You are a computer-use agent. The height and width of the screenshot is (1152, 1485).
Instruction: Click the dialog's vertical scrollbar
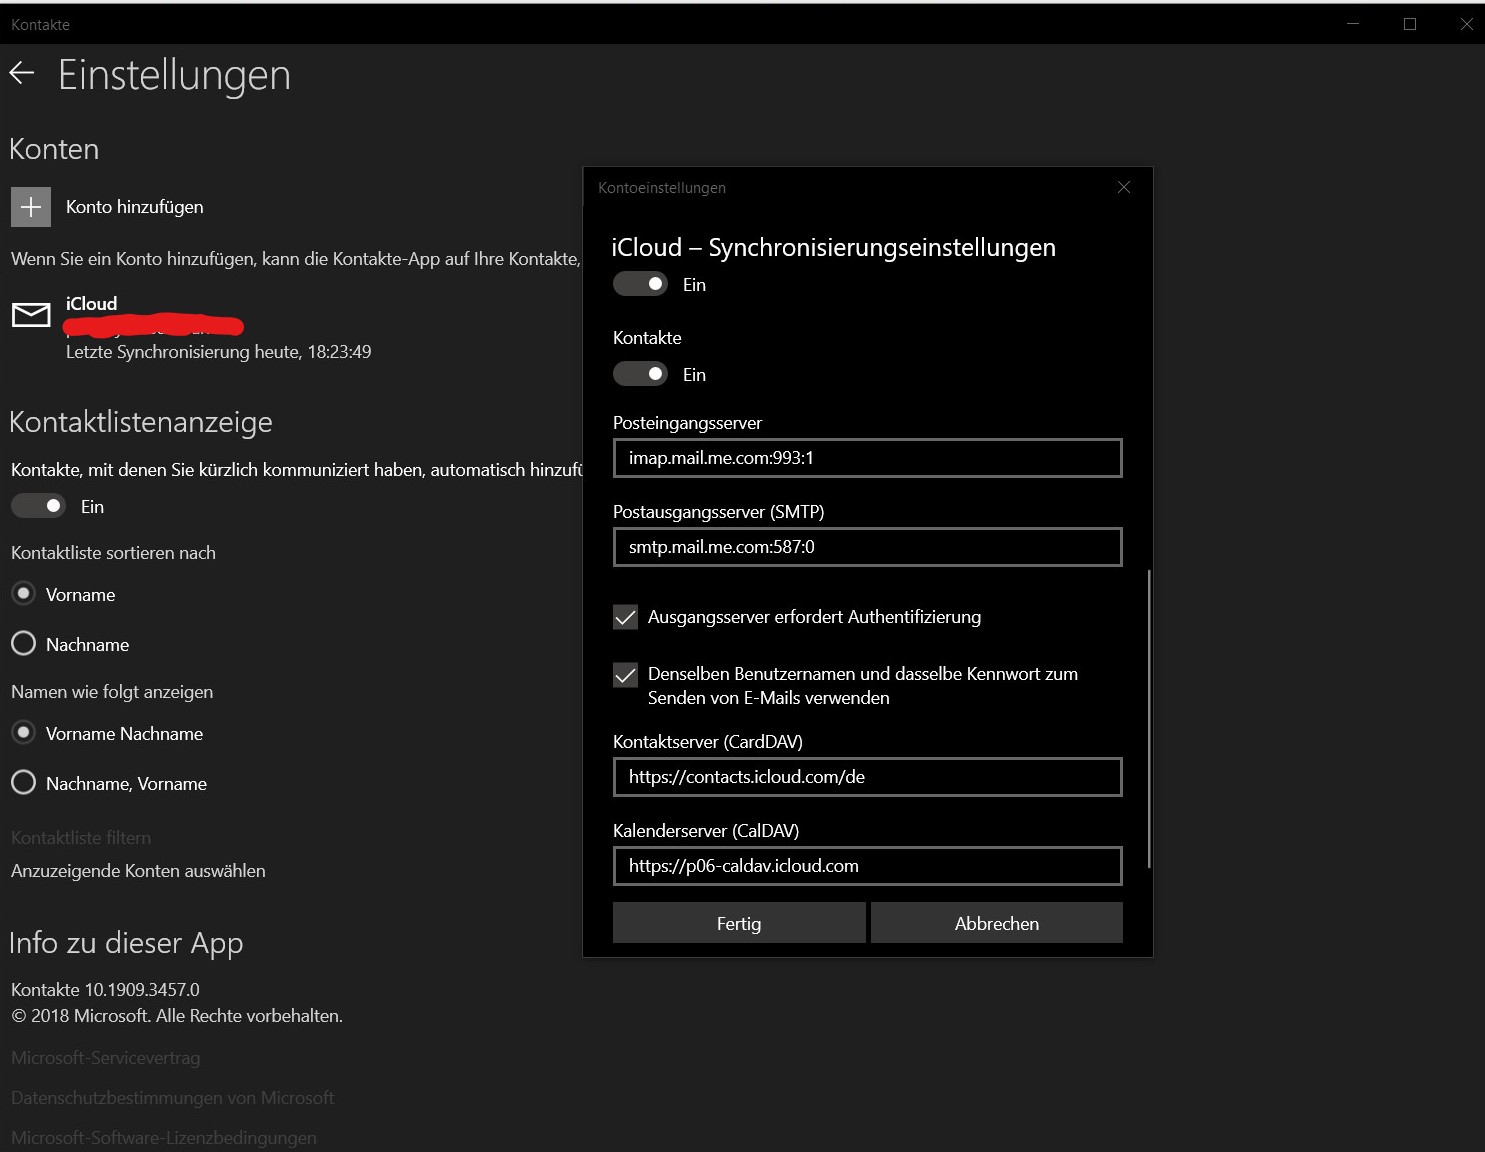pyautogui.click(x=1149, y=718)
